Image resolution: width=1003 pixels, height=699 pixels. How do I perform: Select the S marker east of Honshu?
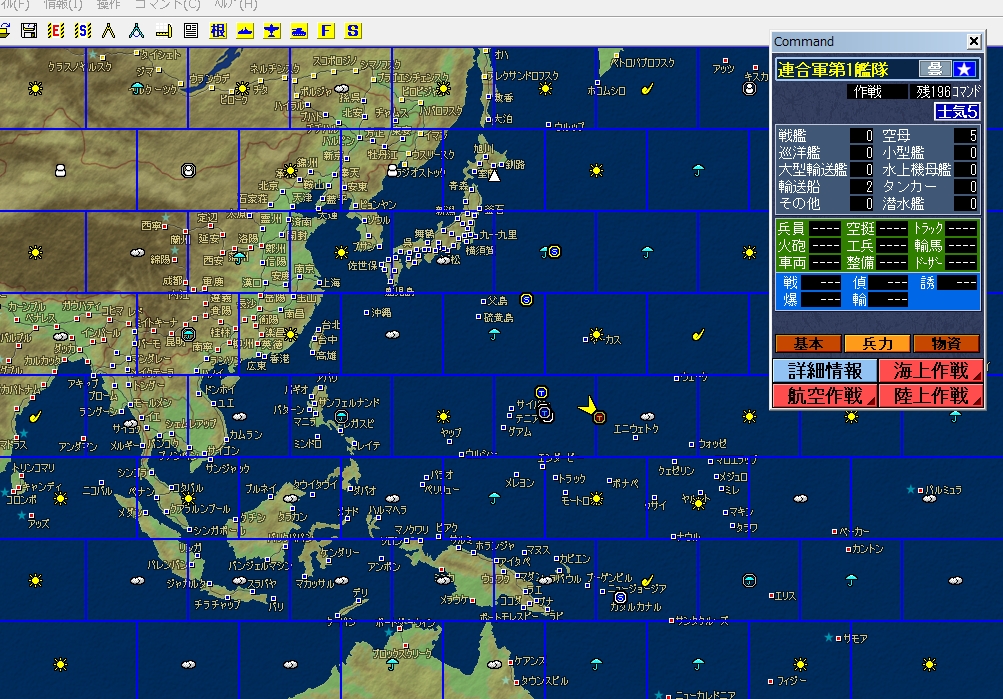point(555,251)
